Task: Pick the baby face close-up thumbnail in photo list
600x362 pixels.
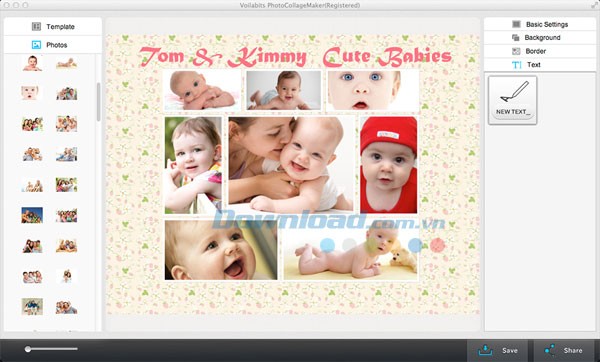Action: 30,93
